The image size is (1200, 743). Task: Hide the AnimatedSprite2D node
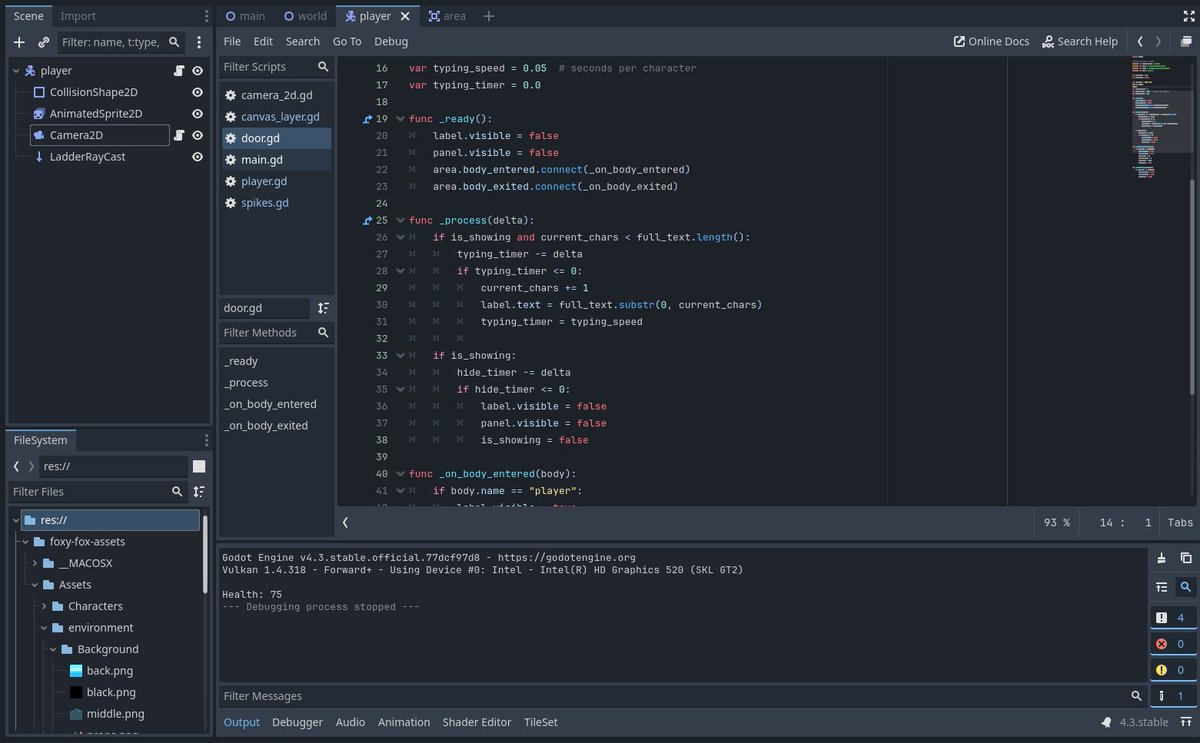point(198,114)
